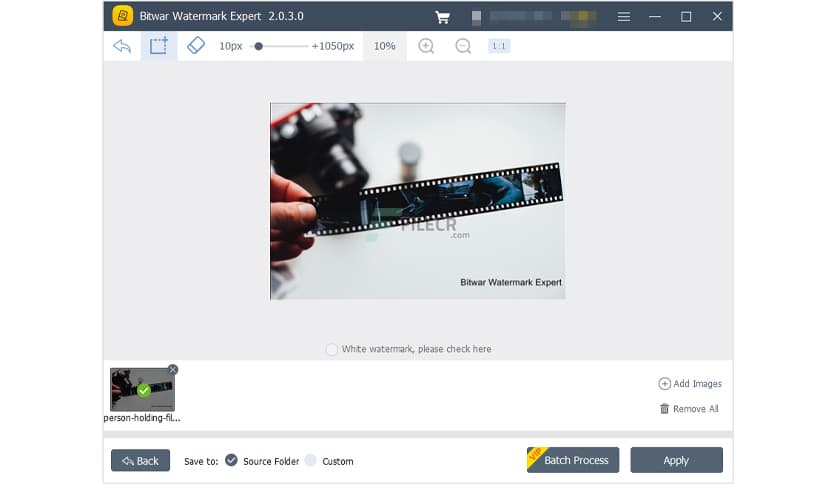Check the white watermark option
Screen dimensions: 836x484
tap(332, 349)
